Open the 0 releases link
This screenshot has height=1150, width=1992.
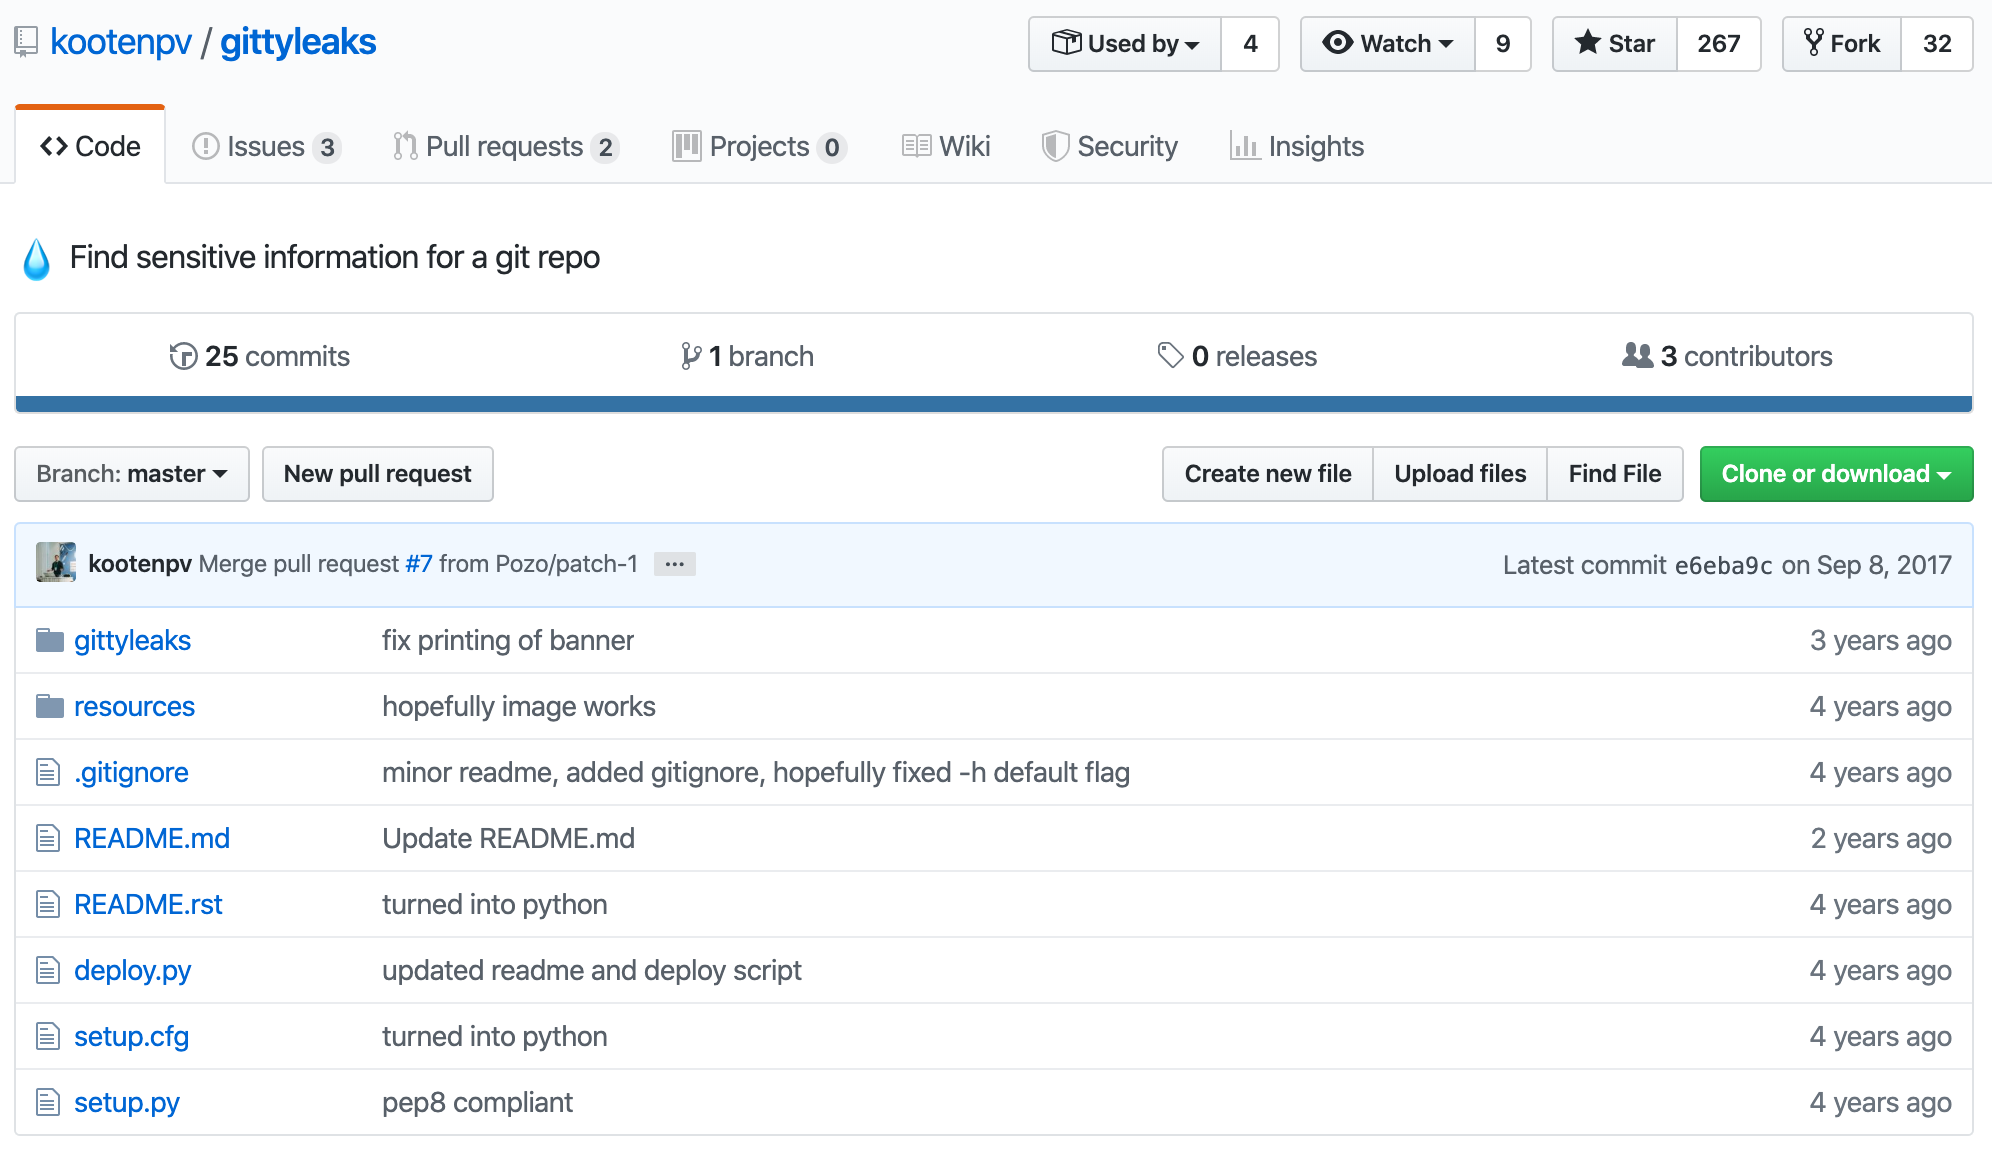click(x=1238, y=356)
